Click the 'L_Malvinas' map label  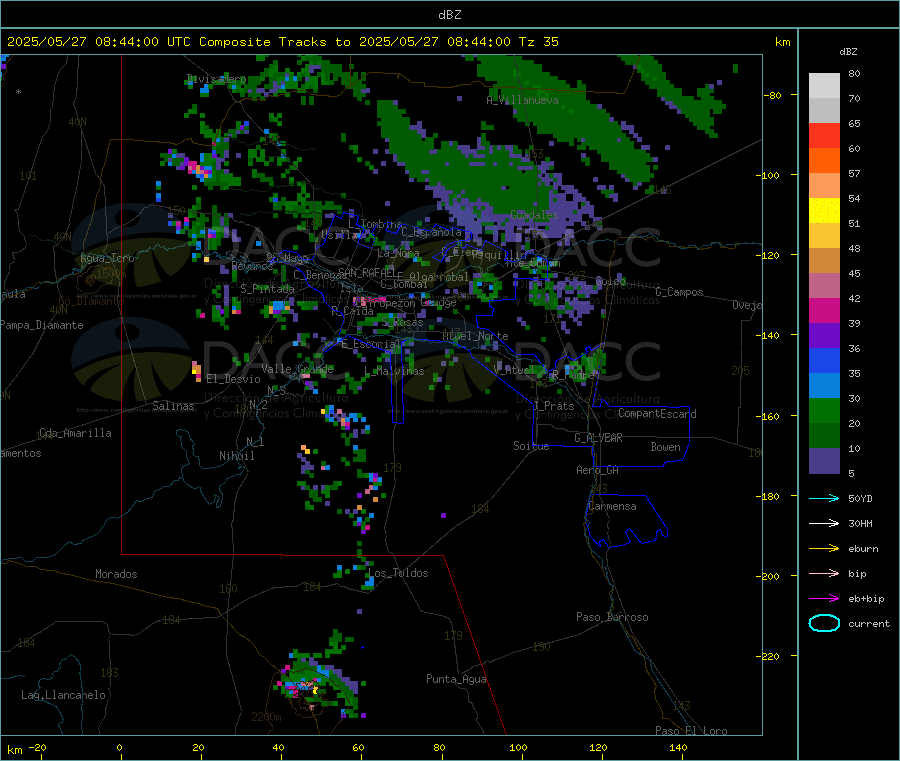click(x=394, y=371)
